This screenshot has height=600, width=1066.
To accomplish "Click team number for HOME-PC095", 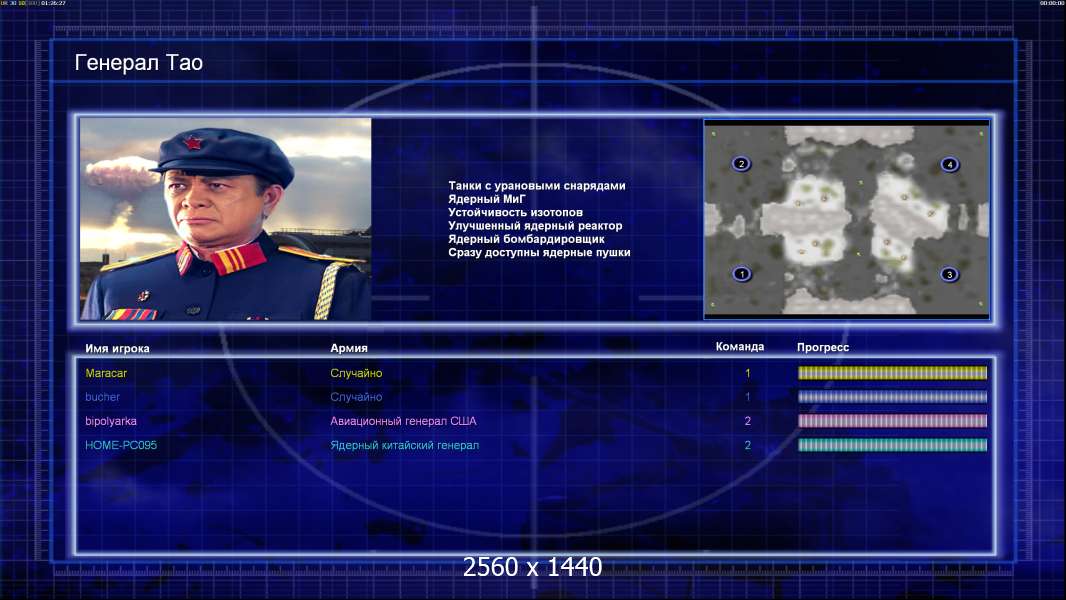I will click(748, 445).
